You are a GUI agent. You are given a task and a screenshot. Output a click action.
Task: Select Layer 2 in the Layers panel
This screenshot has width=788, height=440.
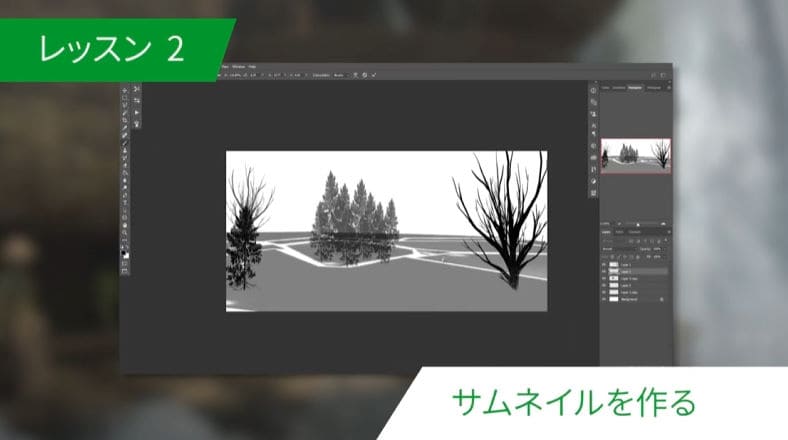[635, 271]
